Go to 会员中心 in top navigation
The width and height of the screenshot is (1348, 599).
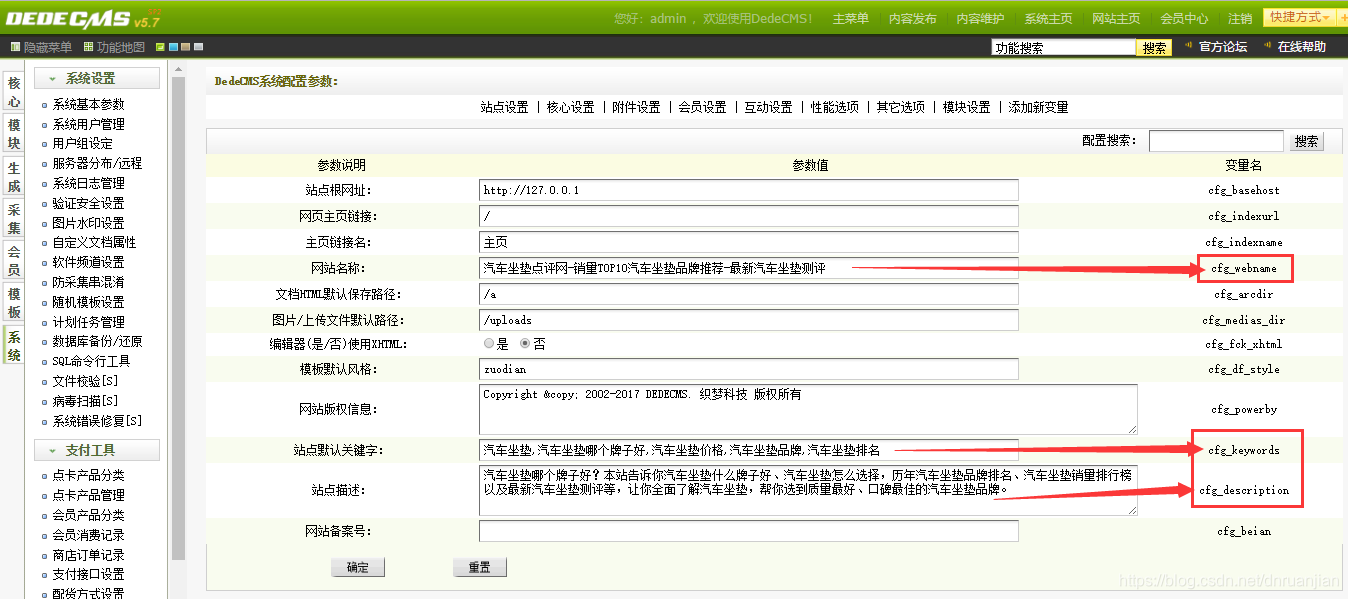click(1184, 19)
